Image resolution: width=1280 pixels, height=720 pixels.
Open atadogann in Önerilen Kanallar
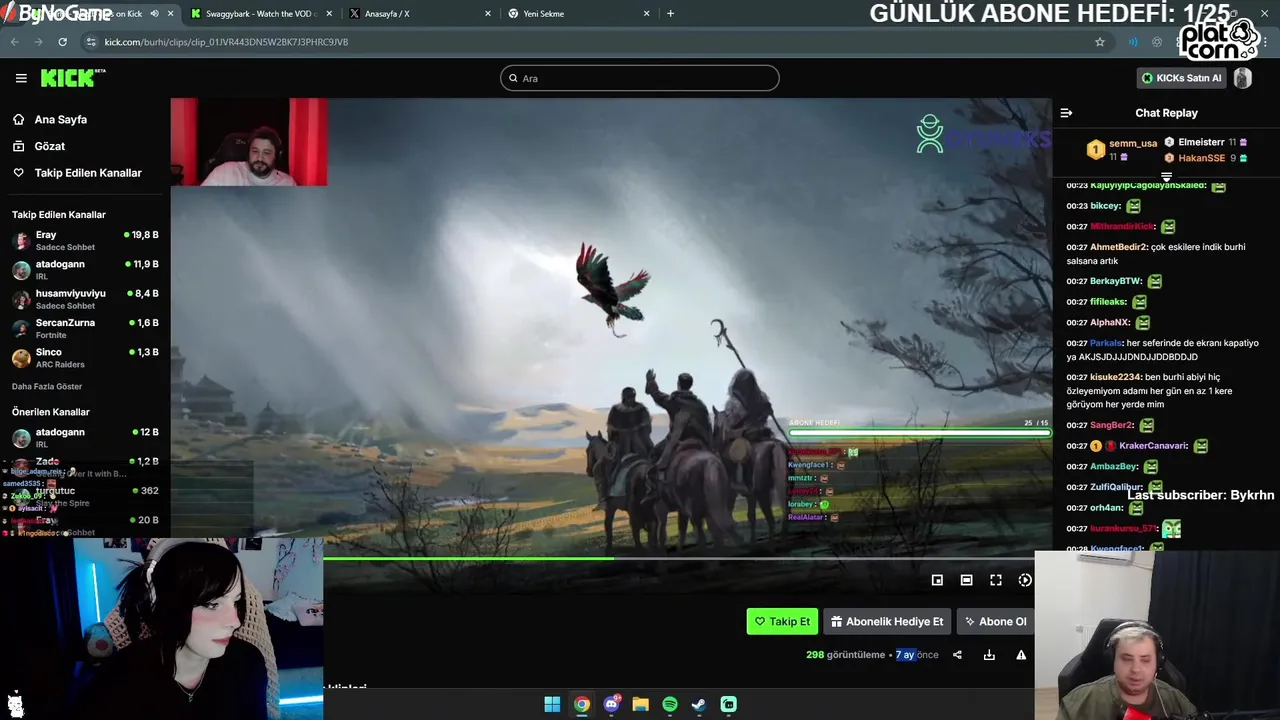(84, 437)
